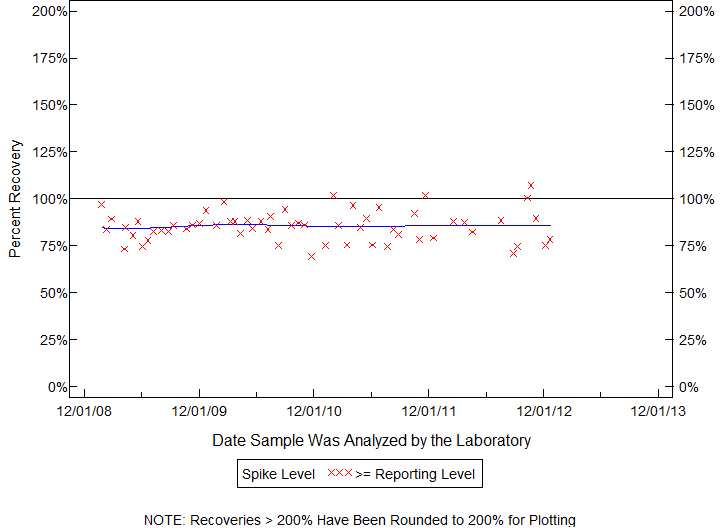The width and height of the screenshot is (720, 528).
Task: Click the 12/01/08 date on the x-axis
Action: click(85, 410)
